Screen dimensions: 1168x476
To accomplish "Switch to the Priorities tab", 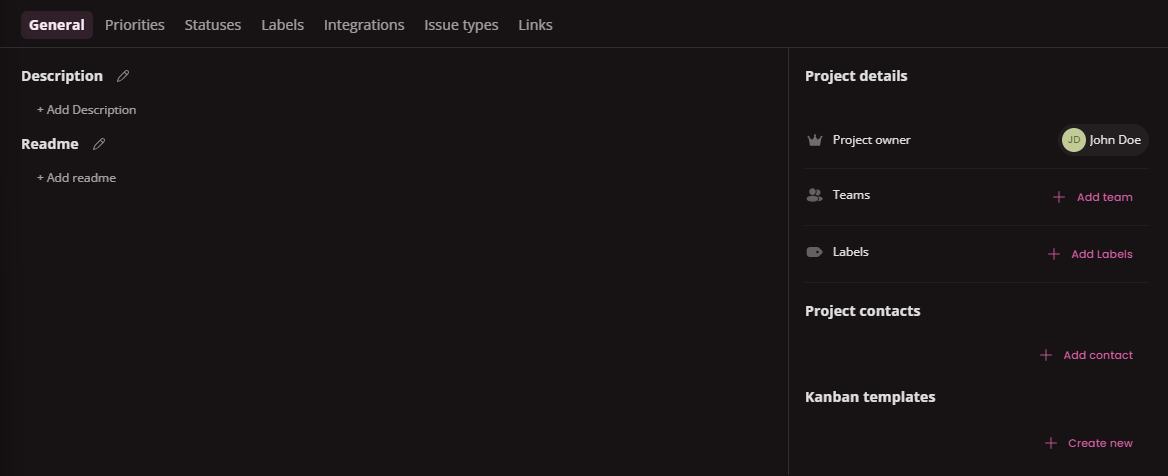I will coord(135,25).
